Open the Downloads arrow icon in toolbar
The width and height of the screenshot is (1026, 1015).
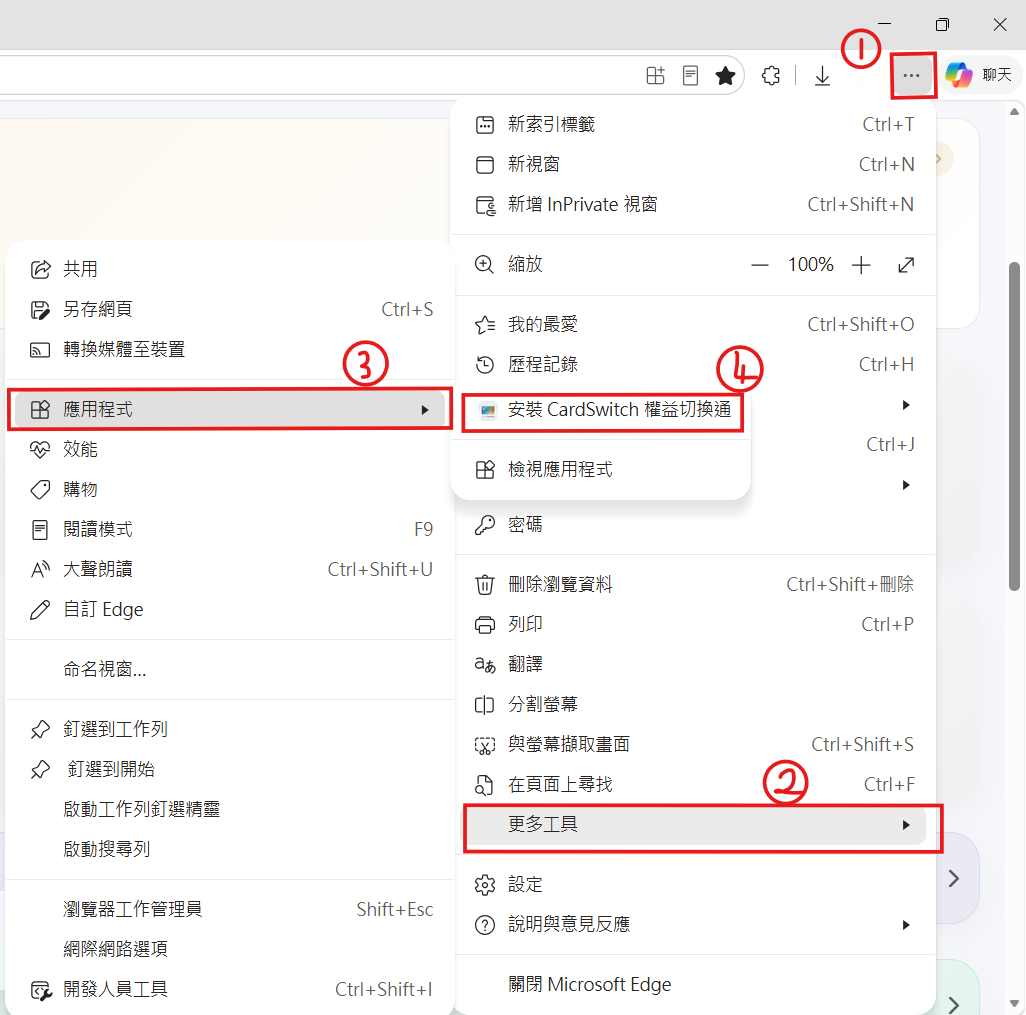click(822, 76)
